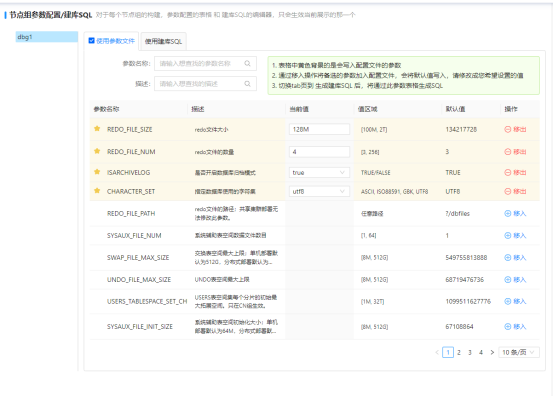Open the ISARCHIVELOG value dropdown
Viewport: 553px width, 397px height.
tap(319, 172)
